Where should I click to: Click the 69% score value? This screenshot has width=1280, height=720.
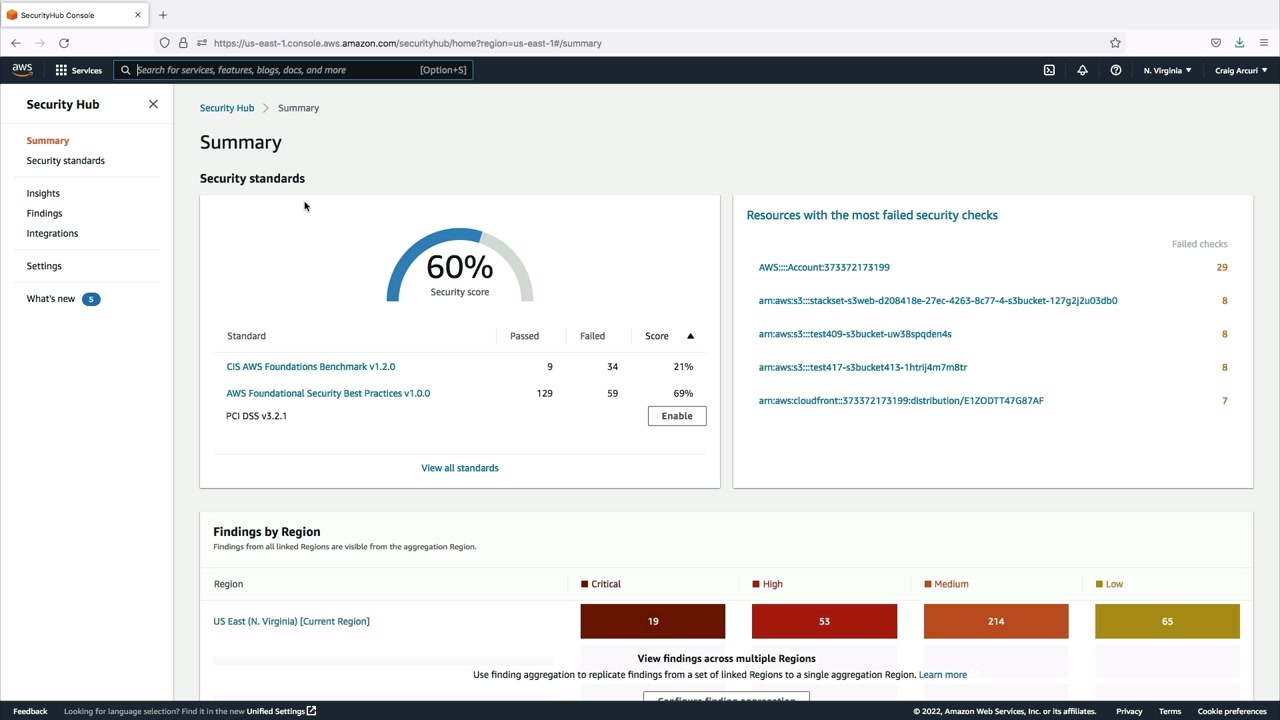(x=683, y=393)
